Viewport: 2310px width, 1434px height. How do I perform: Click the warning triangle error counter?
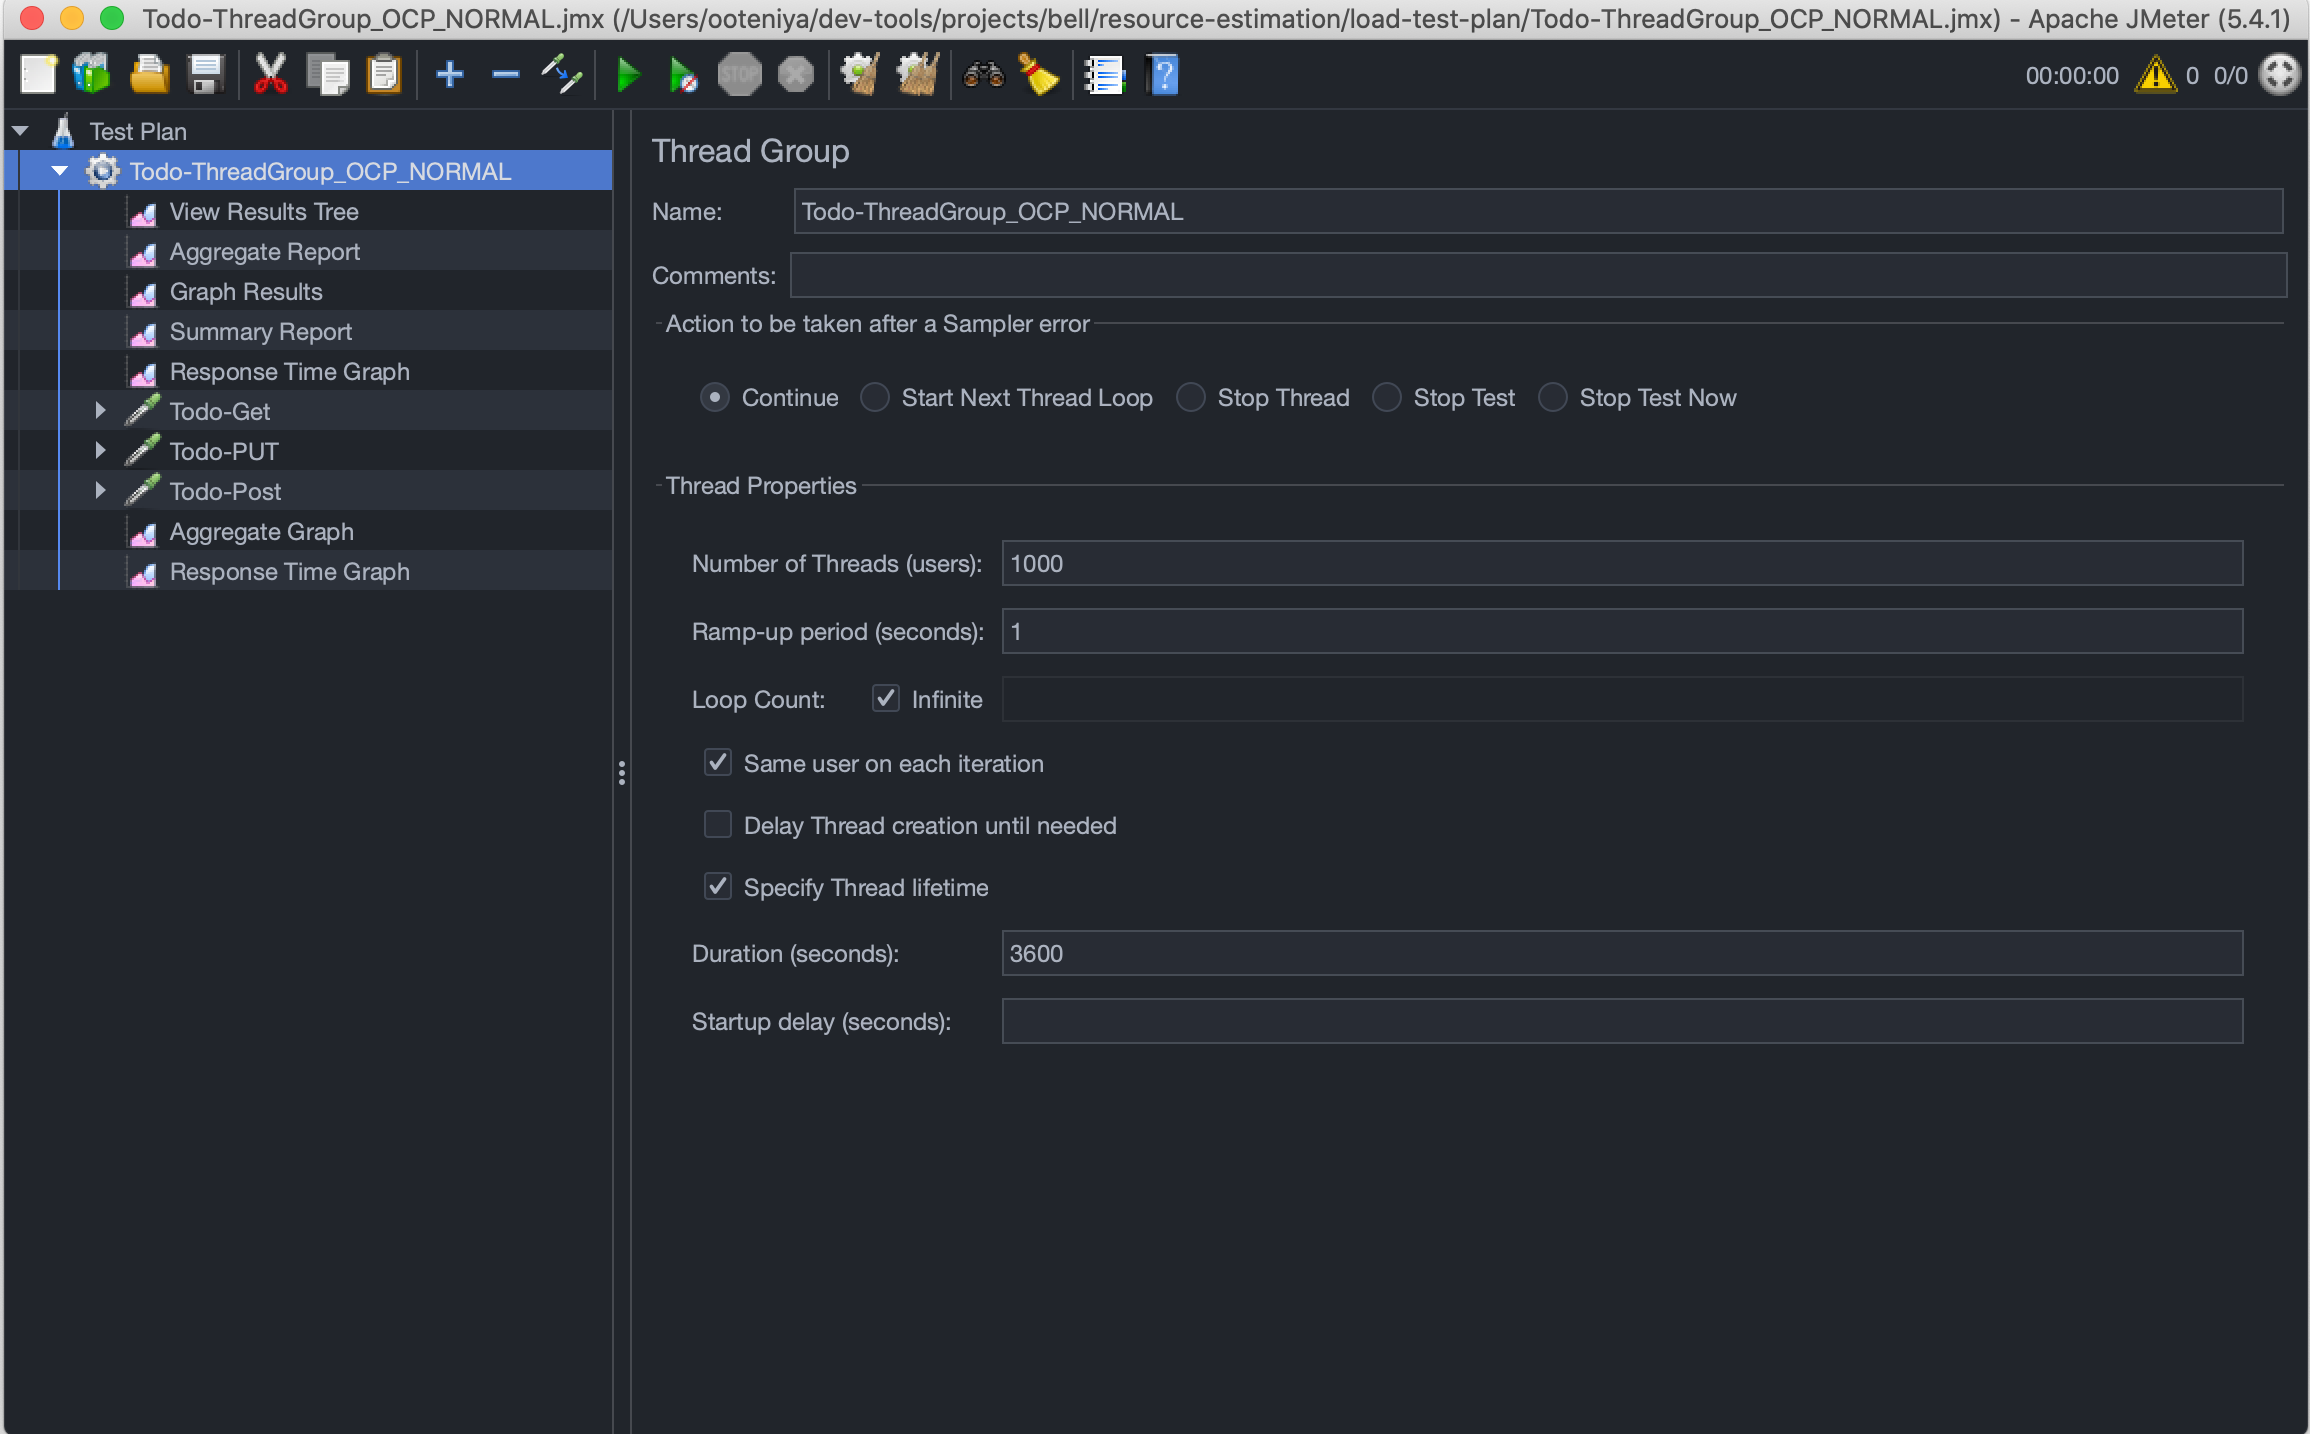2155,75
